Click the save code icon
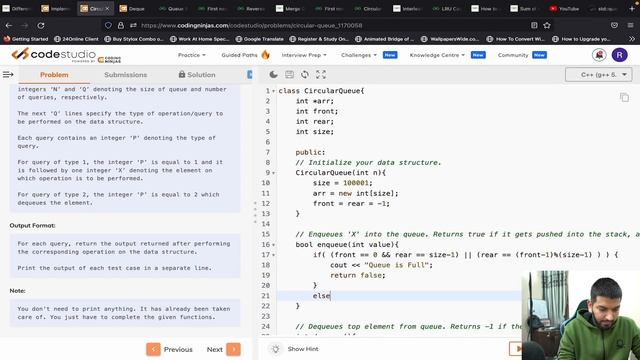This screenshot has height=360, width=640. [x=289, y=74]
